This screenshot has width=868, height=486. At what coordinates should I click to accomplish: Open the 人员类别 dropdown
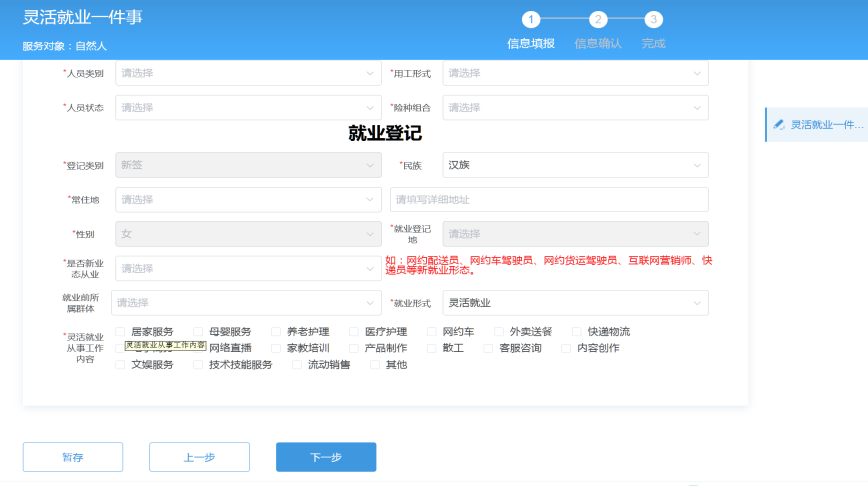pyautogui.click(x=247, y=73)
